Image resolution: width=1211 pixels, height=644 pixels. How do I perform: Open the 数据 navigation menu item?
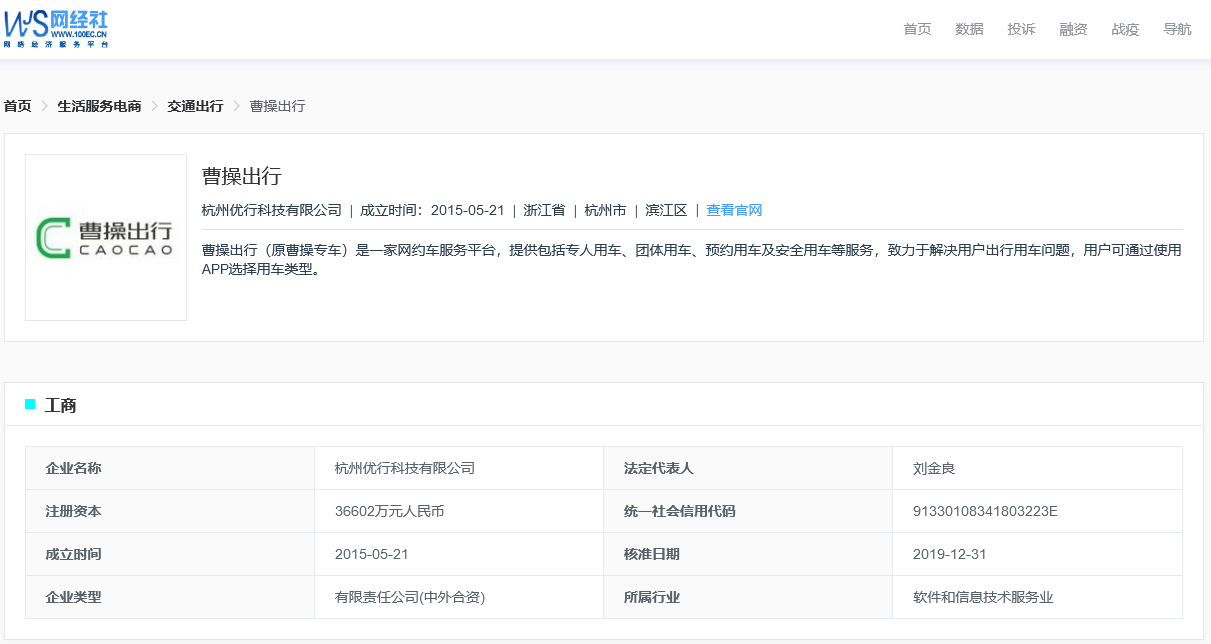(969, 29)
